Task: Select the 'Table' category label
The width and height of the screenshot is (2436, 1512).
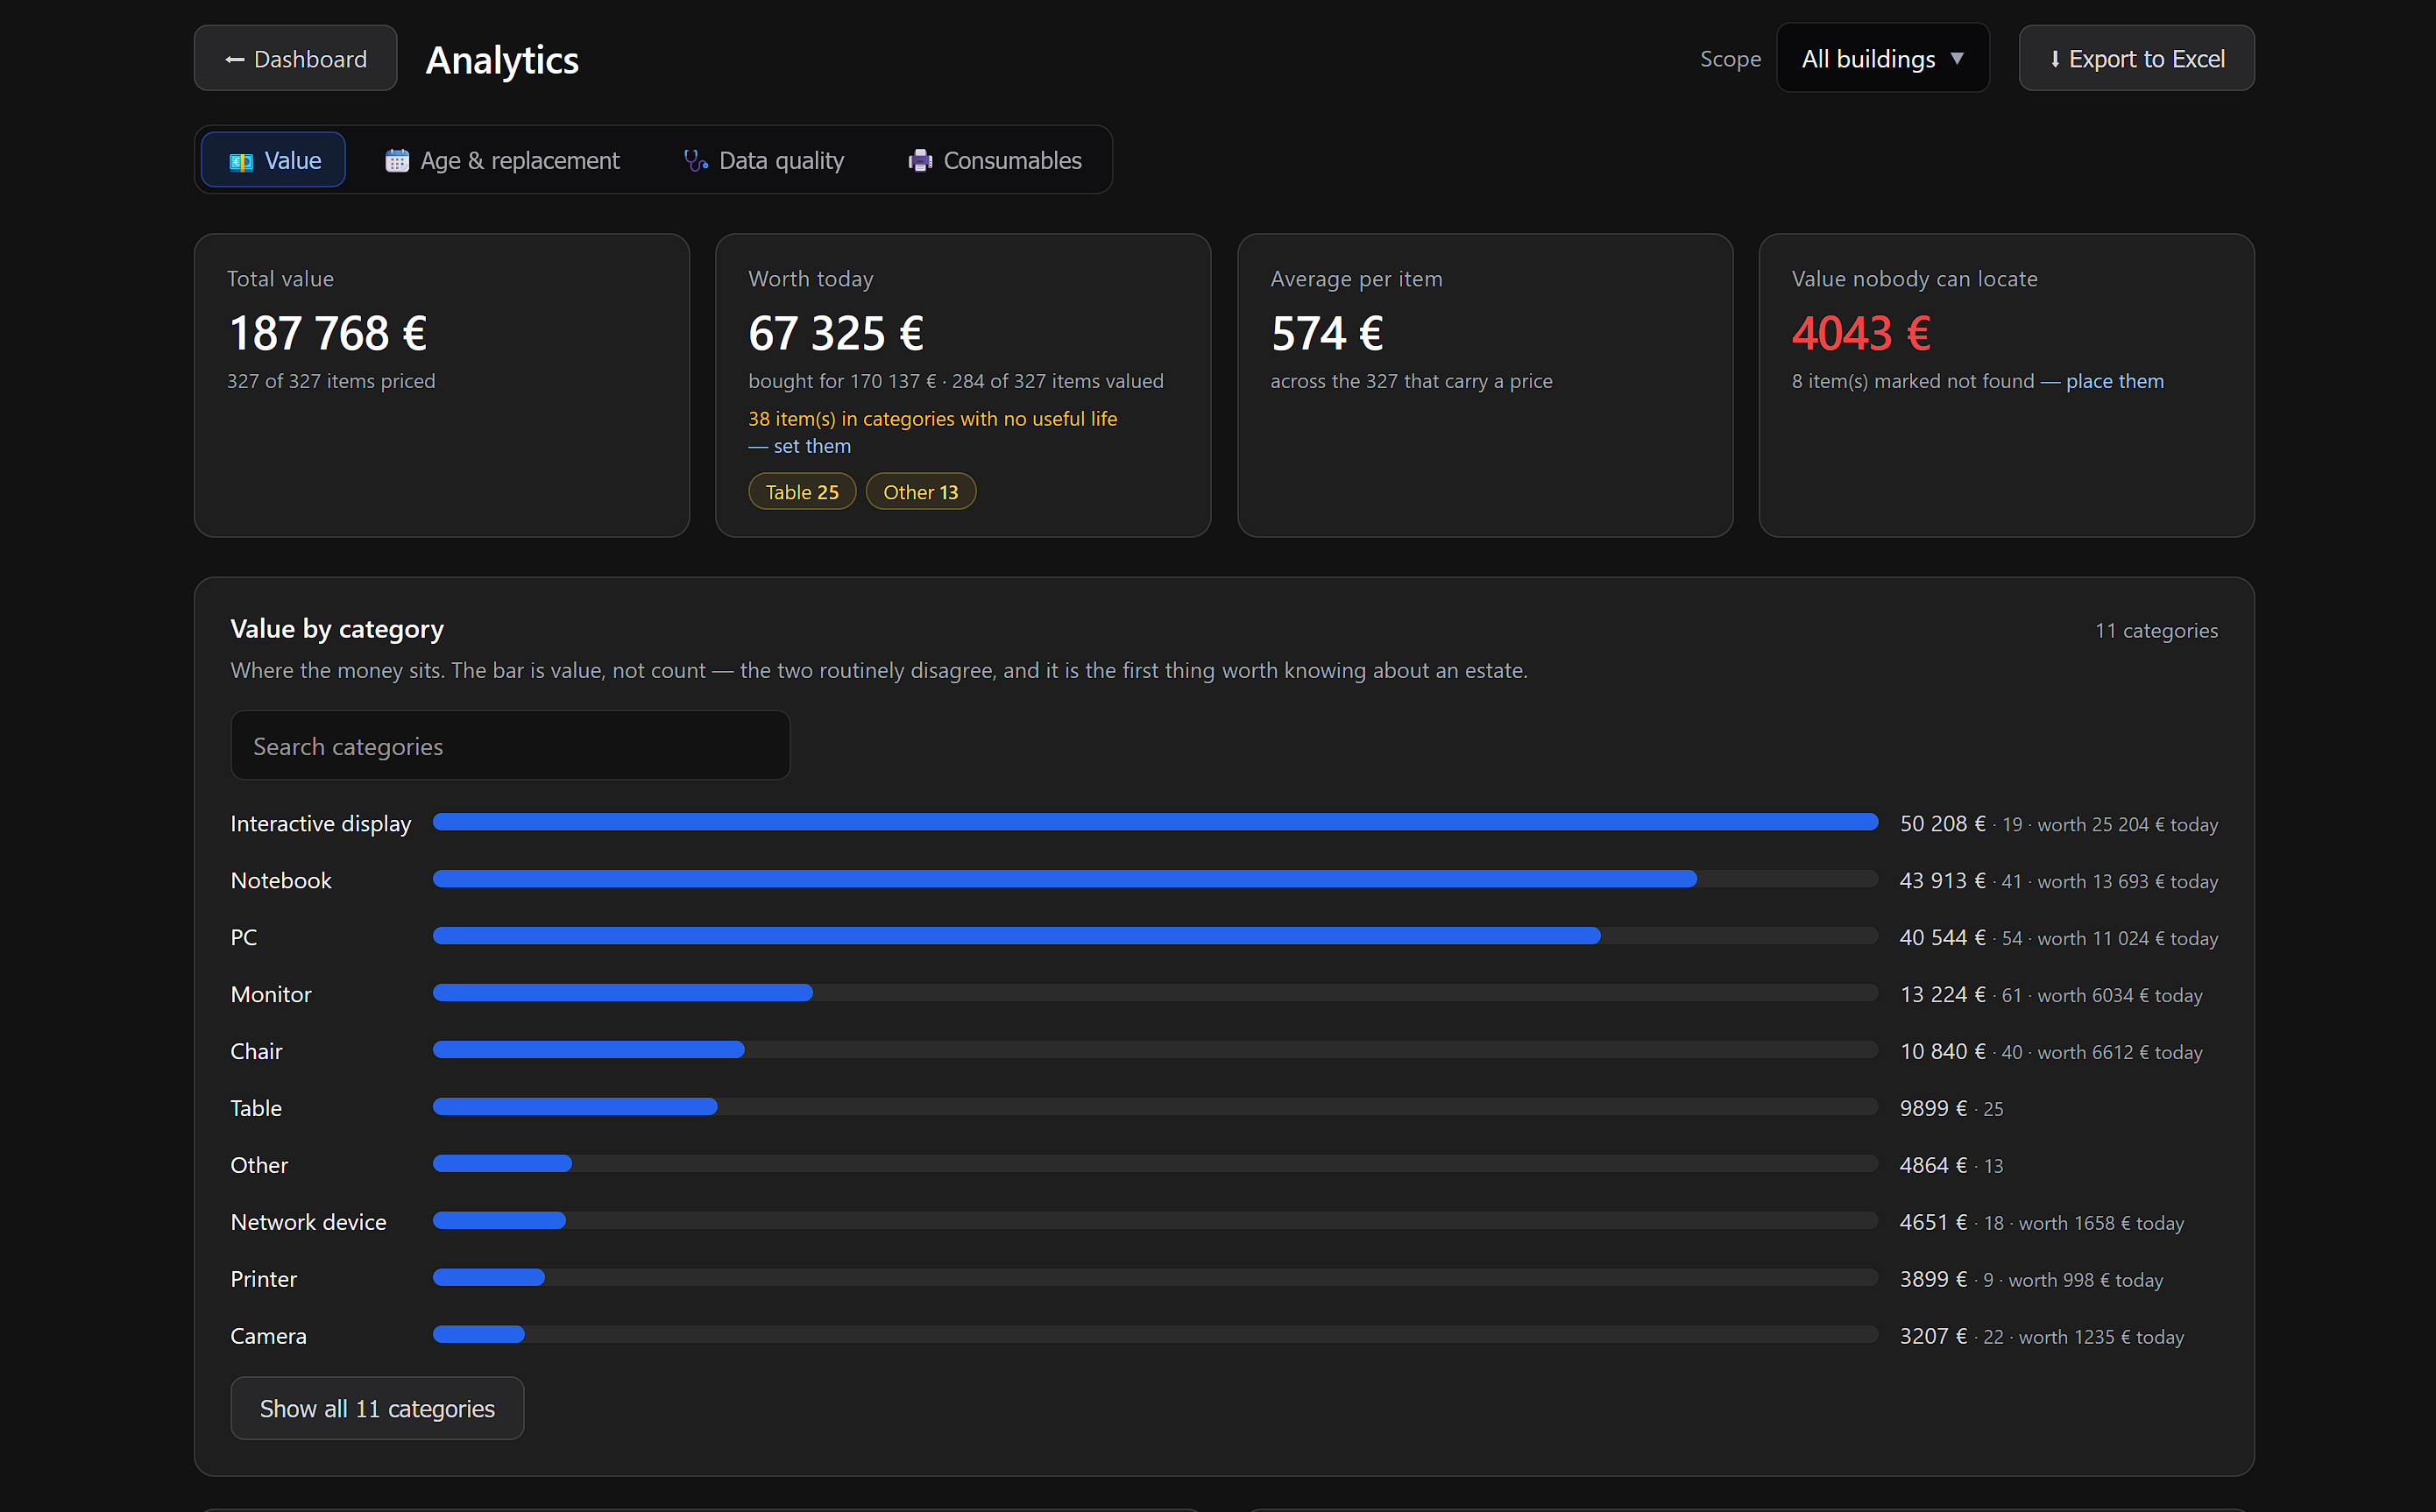Action: coord(256,1109)
